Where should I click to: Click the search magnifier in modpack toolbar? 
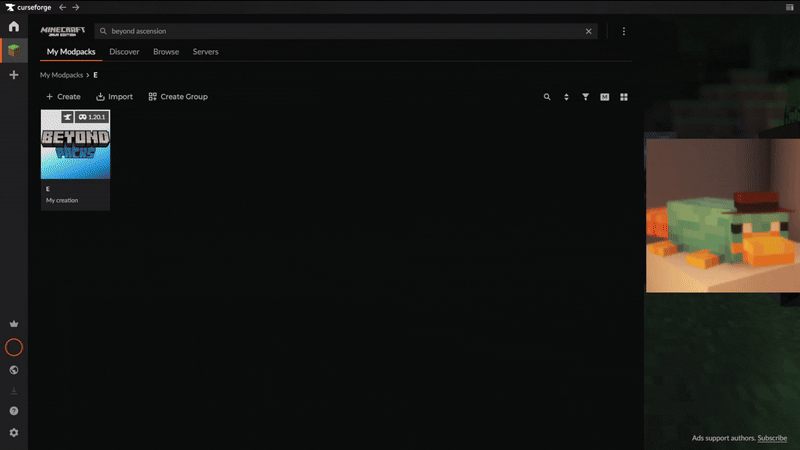tap(547, 96)
